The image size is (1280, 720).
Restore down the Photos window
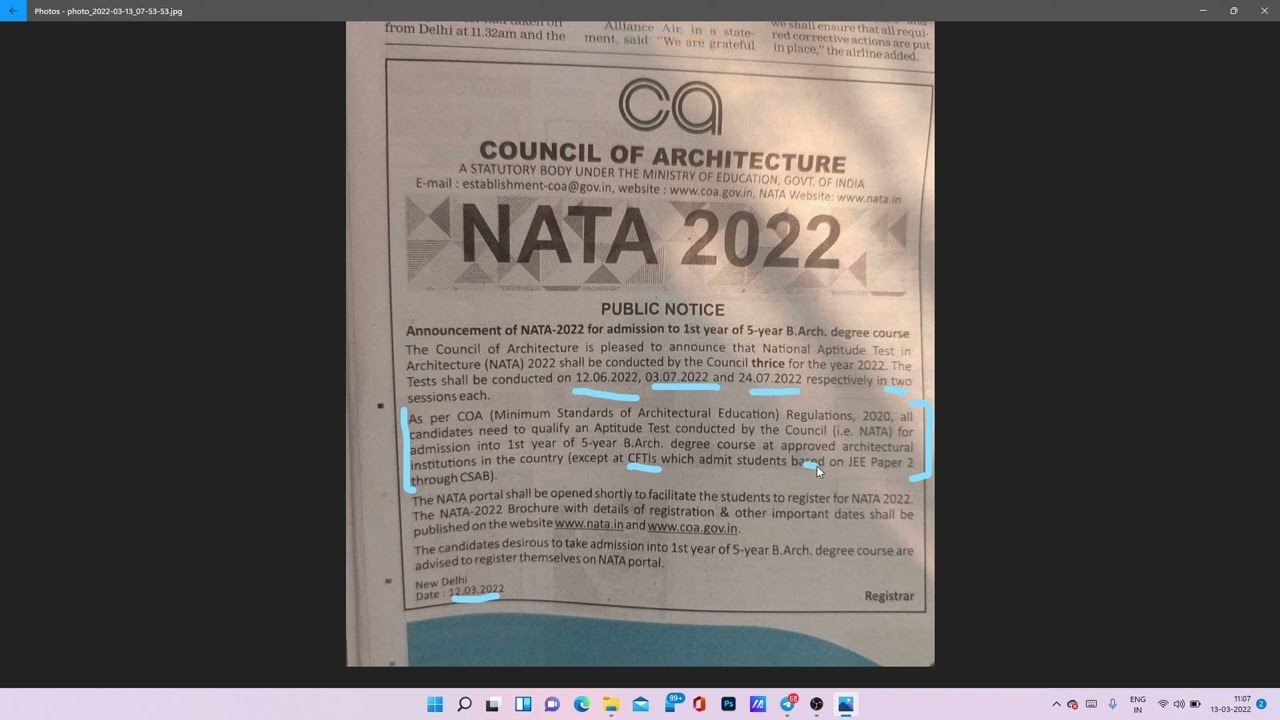1233,11
